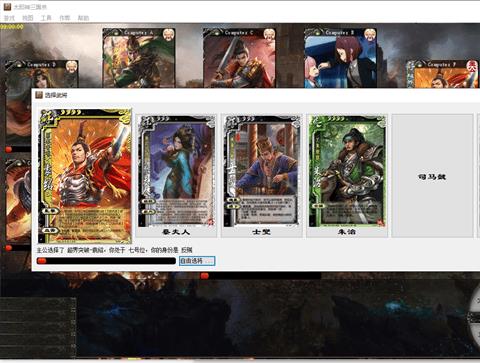Click Computer C's player portrait
The width and height of the screenshot is (480, 363).
(x=239, y=58)
